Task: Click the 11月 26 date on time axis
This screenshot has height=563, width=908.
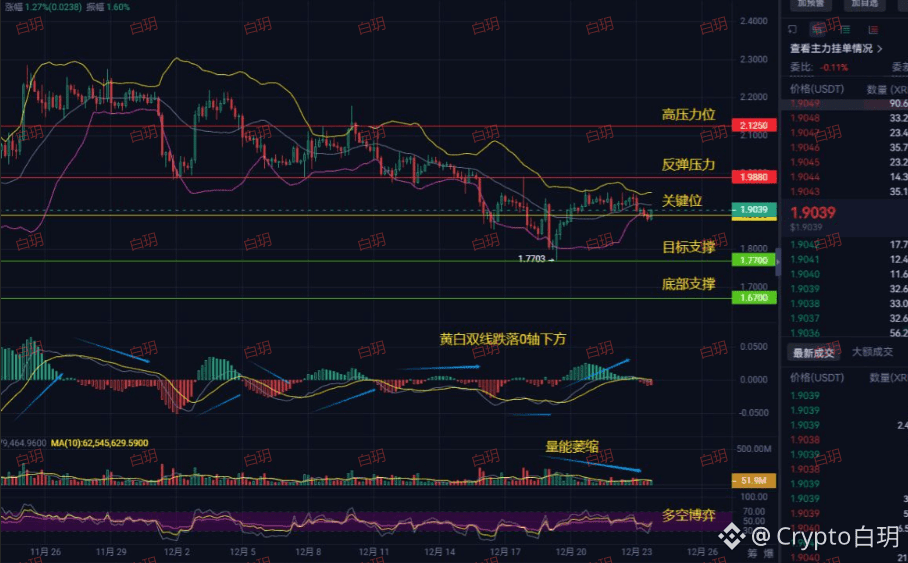Action: coord(46,552)
